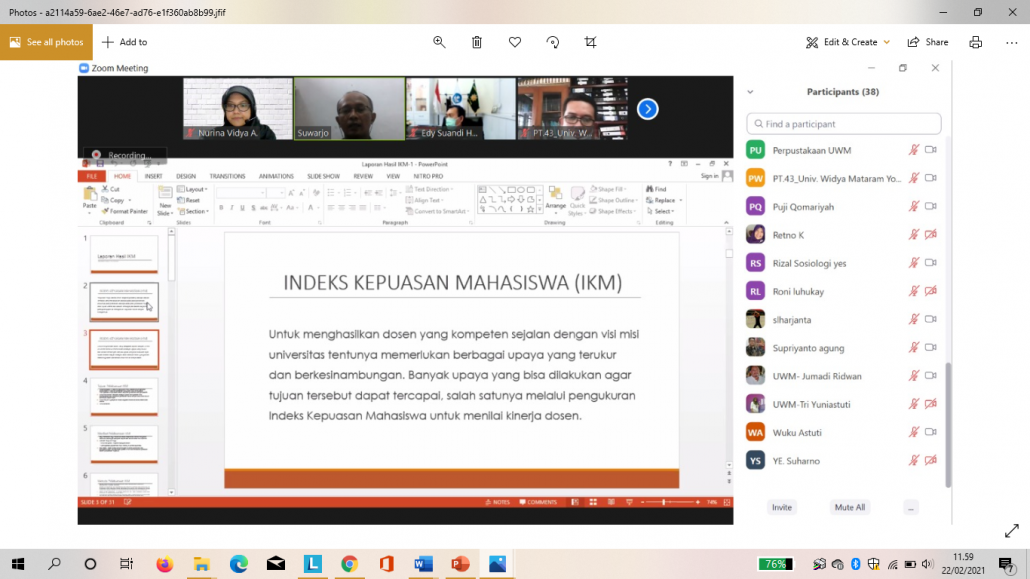Open the crop tool

pos(591,42)
